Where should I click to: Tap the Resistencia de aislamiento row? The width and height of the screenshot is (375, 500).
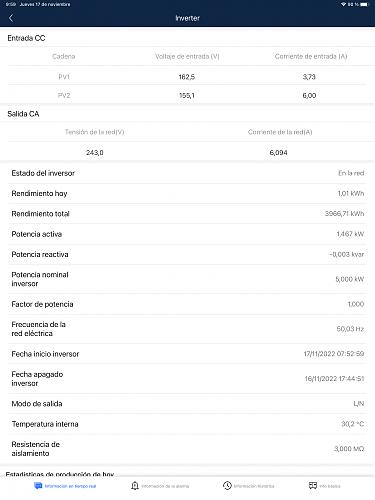187,449
